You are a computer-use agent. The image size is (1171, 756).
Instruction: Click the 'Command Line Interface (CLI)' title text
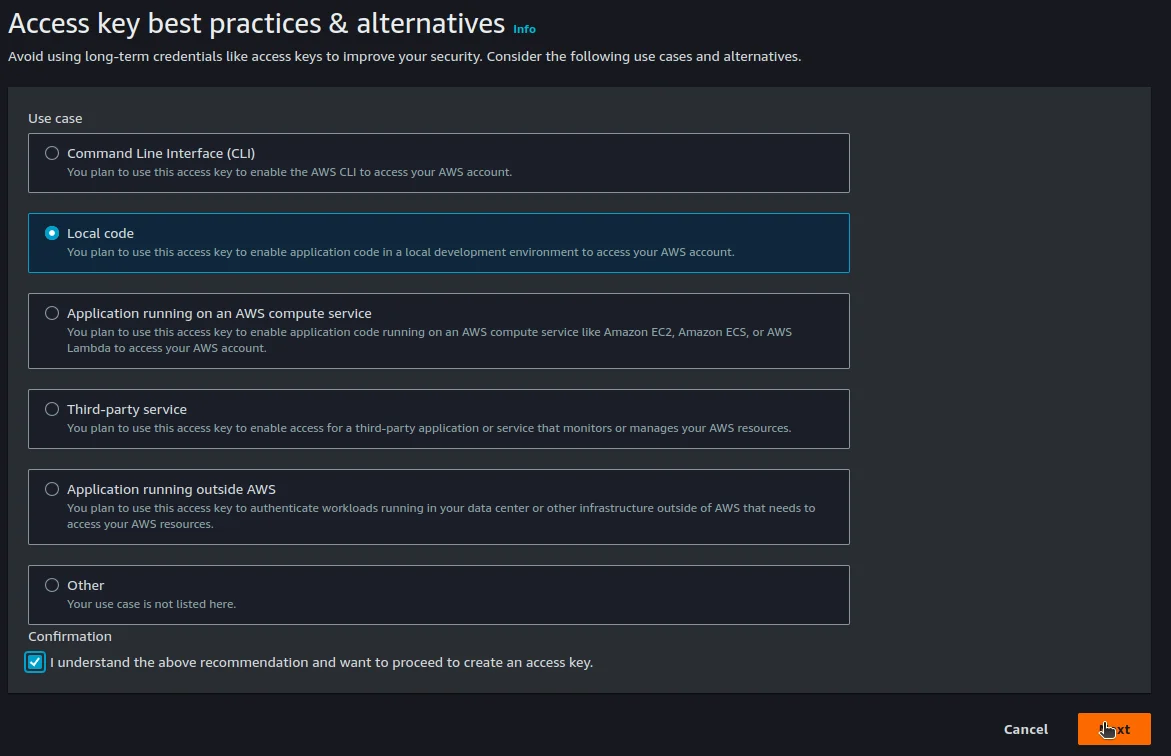161,153
